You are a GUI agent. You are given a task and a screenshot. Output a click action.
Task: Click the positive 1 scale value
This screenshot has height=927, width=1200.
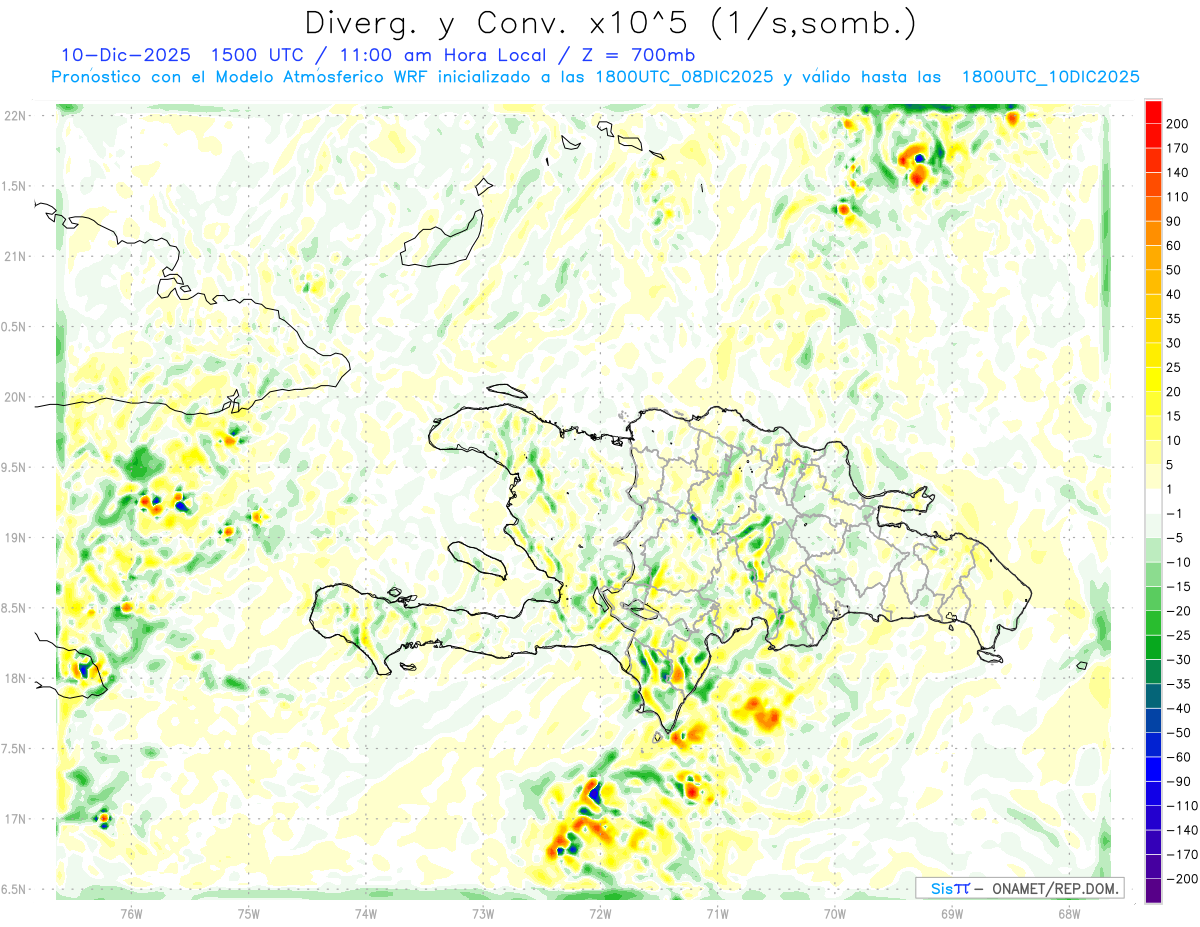1171,489
